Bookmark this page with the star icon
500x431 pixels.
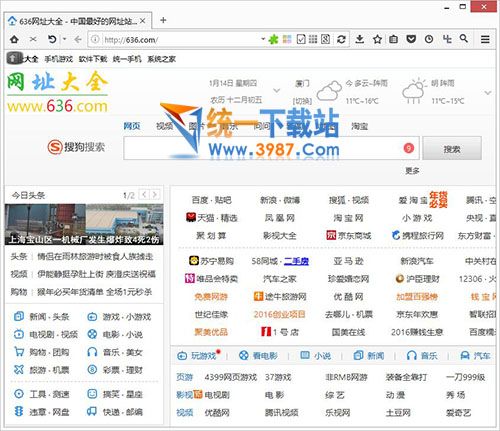pos(377,39)
